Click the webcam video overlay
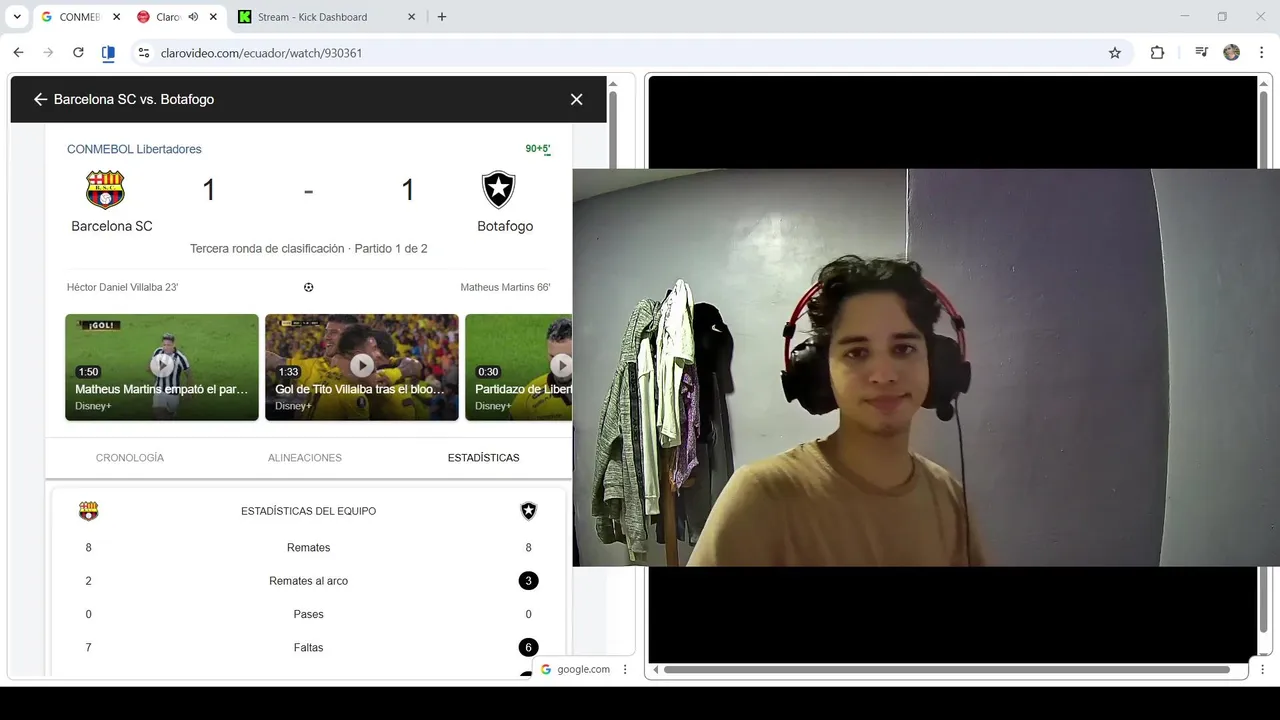1280x720 pixels. 926,367
